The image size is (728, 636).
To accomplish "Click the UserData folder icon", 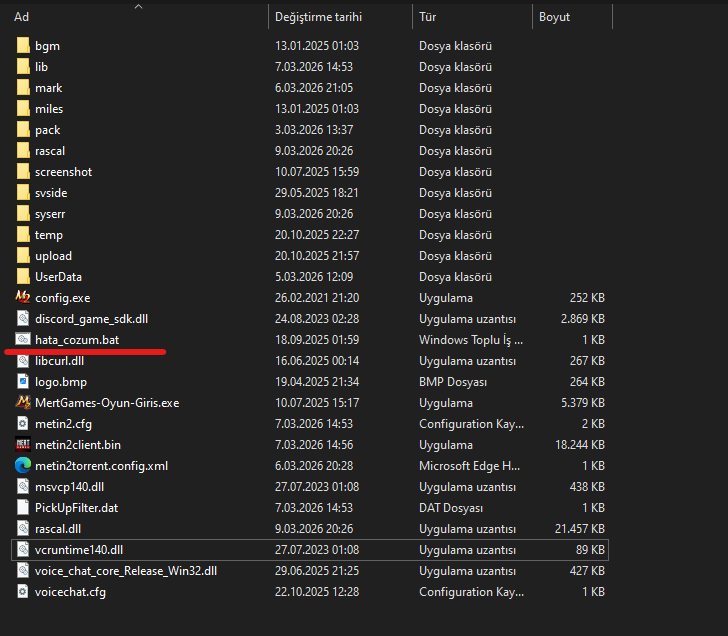I will coord(23,276).
